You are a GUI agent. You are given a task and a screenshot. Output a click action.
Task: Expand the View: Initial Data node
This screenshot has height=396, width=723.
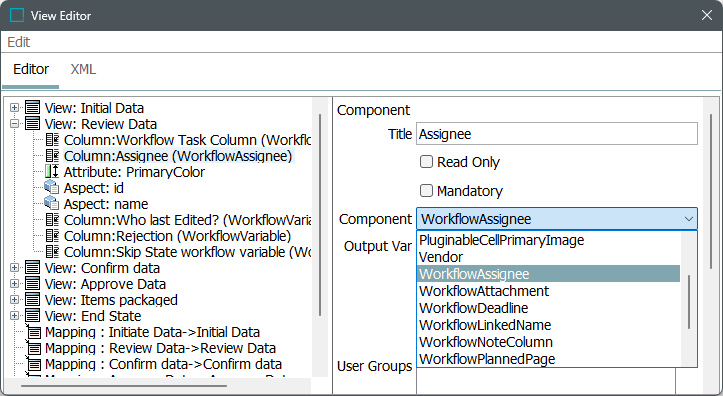point(14,108)
